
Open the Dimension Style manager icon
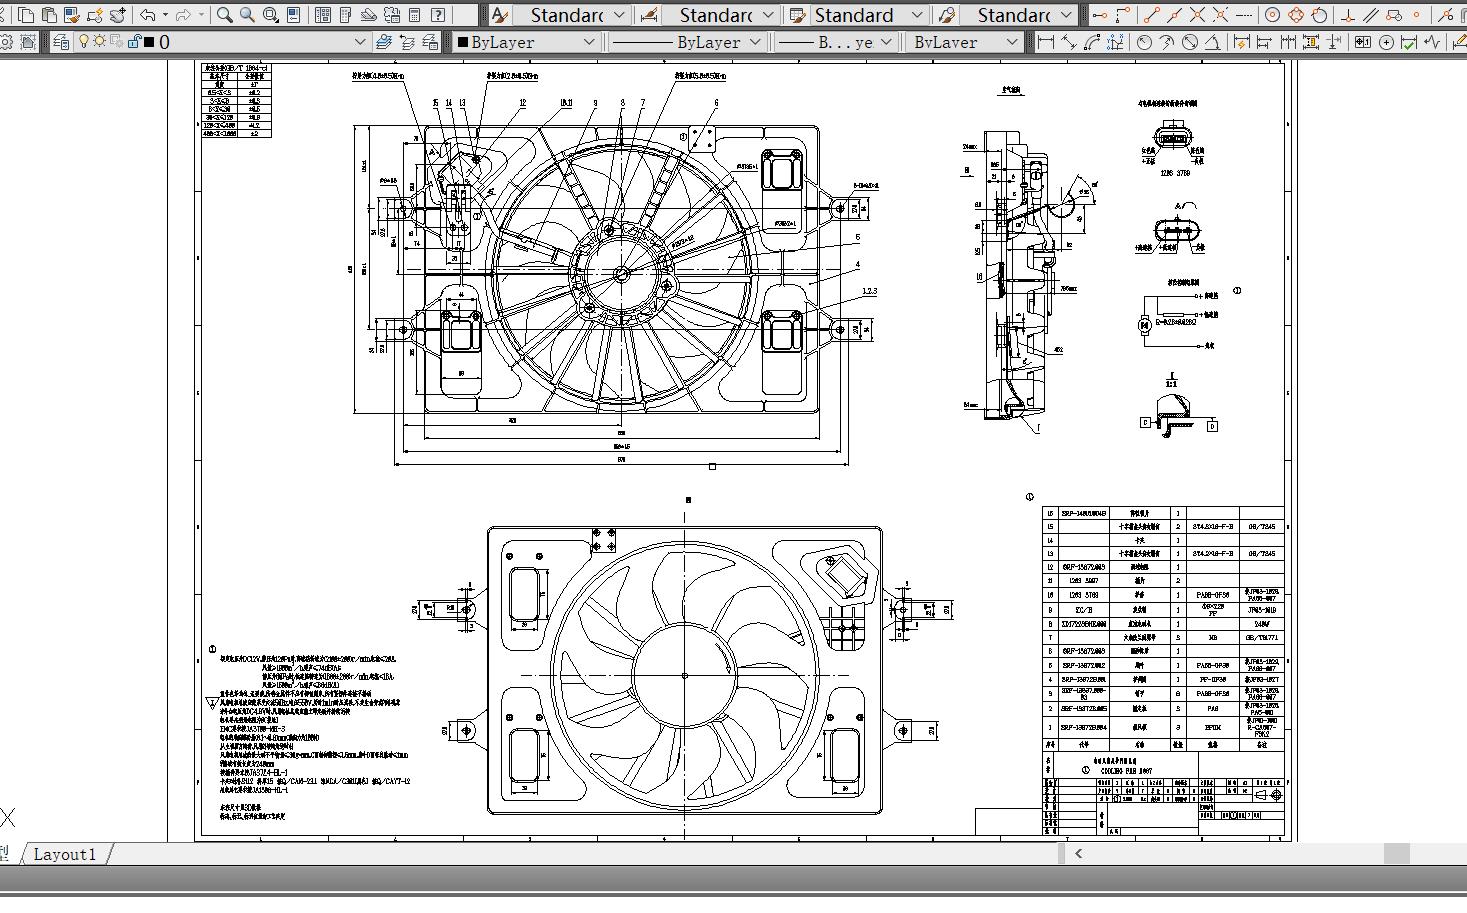coord(649,15)
